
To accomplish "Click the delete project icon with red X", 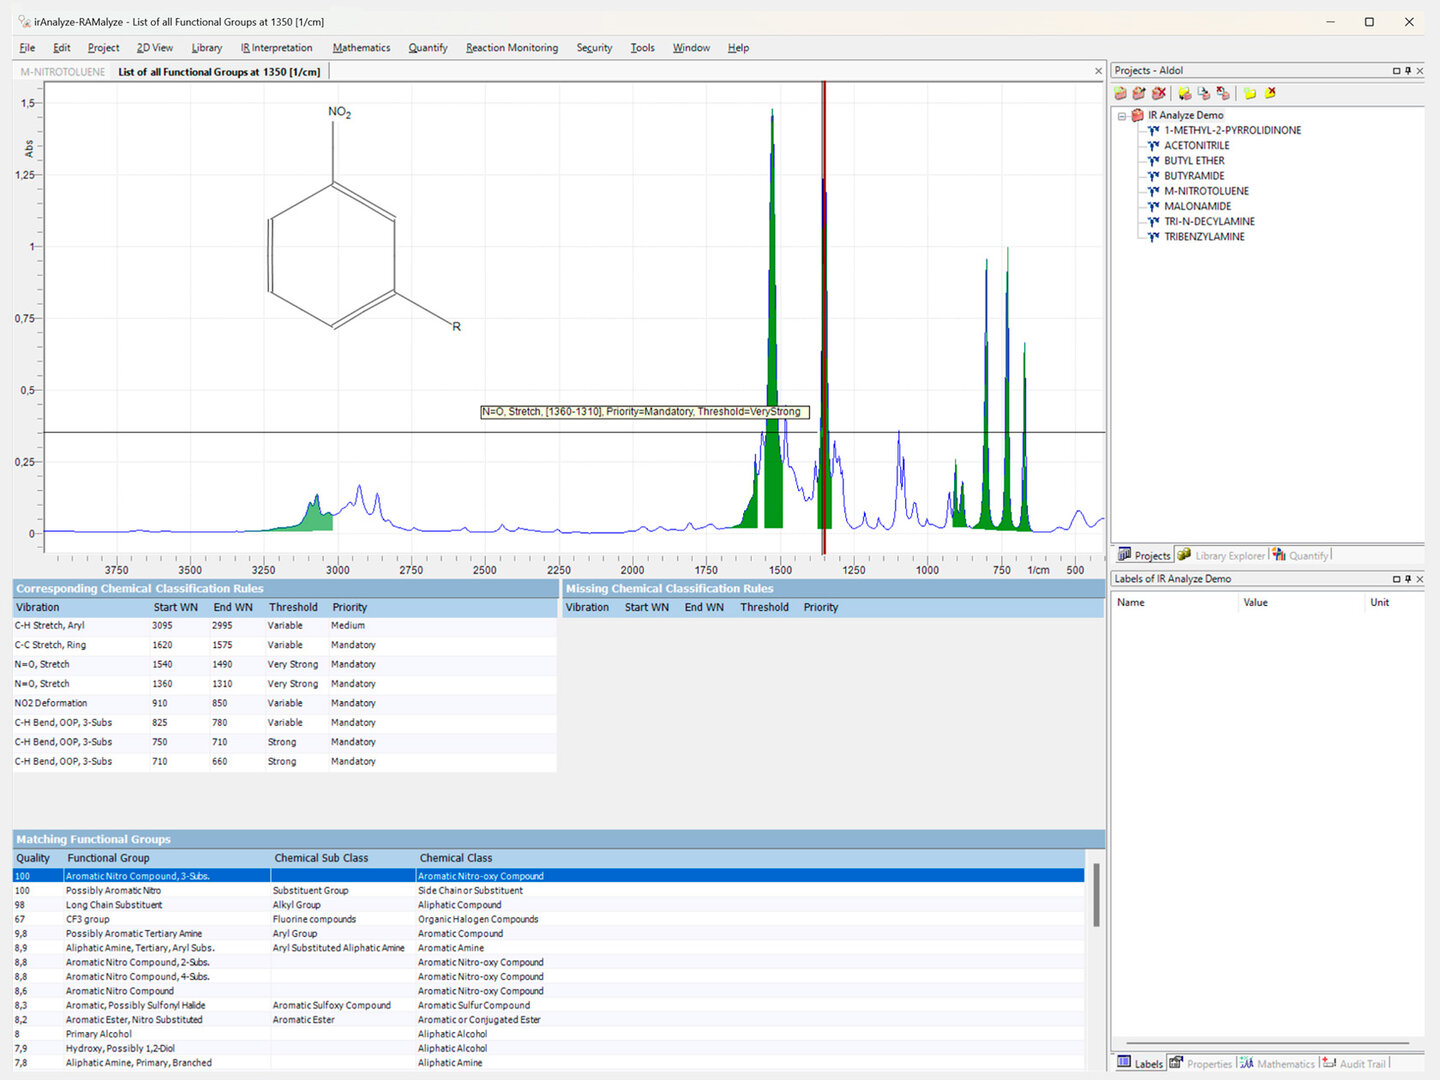I will [1159, 93].
